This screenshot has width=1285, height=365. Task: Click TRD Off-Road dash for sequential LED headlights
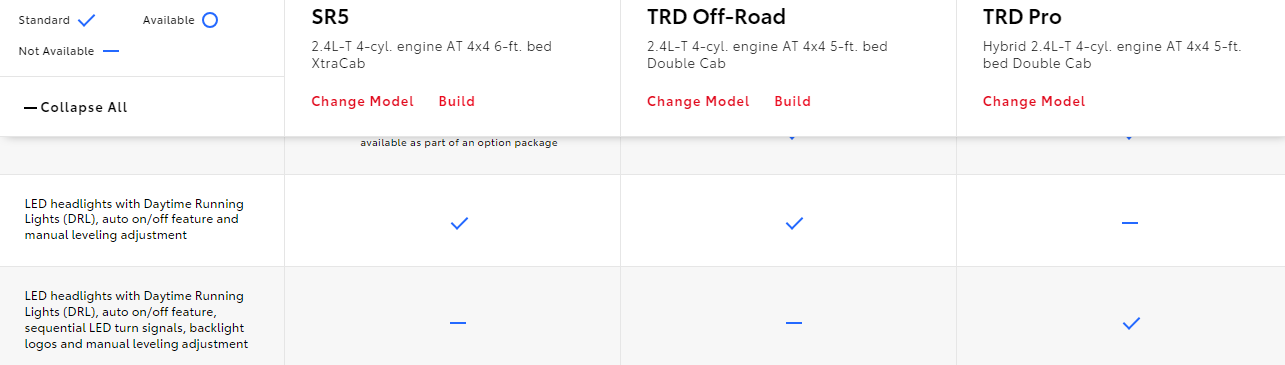[x=794, y=323]
